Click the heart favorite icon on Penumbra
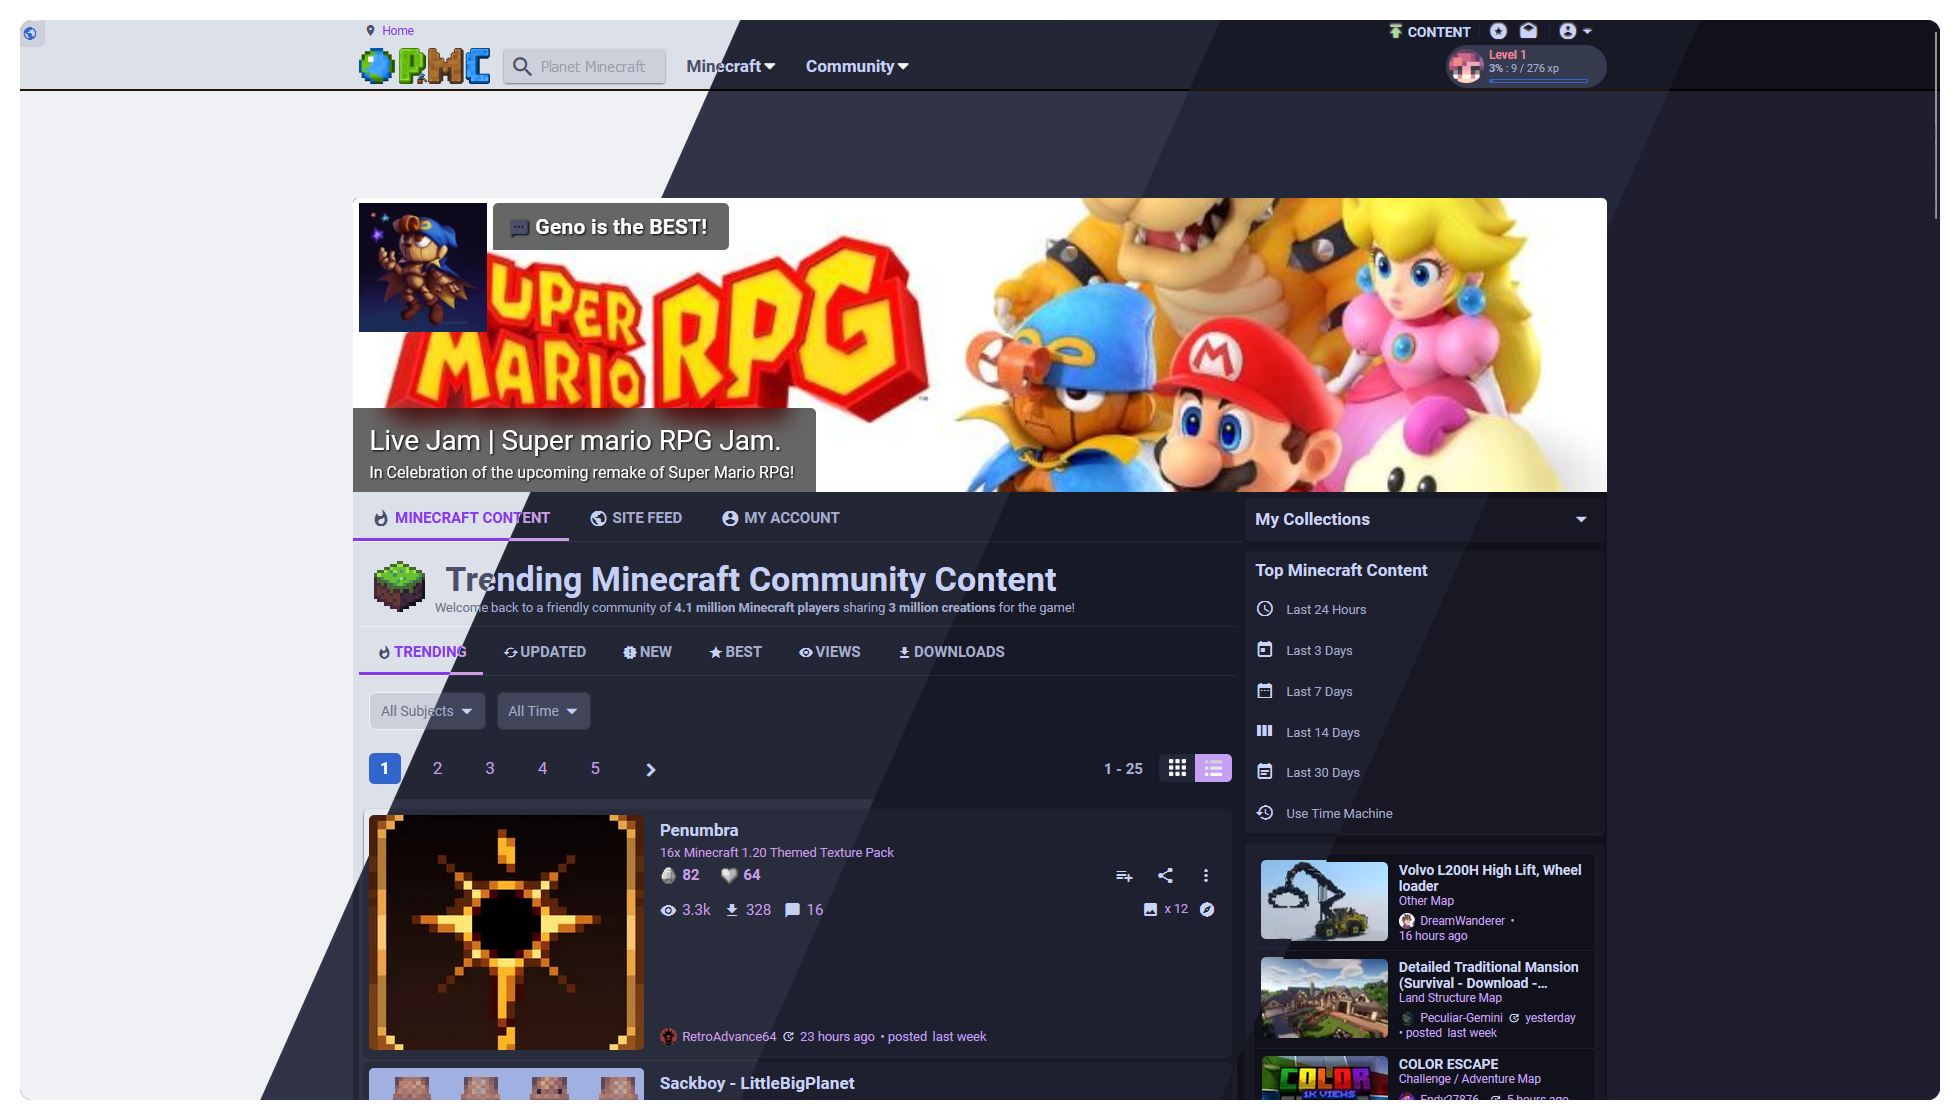The image size is (1960, 1120). click(730, 875)
